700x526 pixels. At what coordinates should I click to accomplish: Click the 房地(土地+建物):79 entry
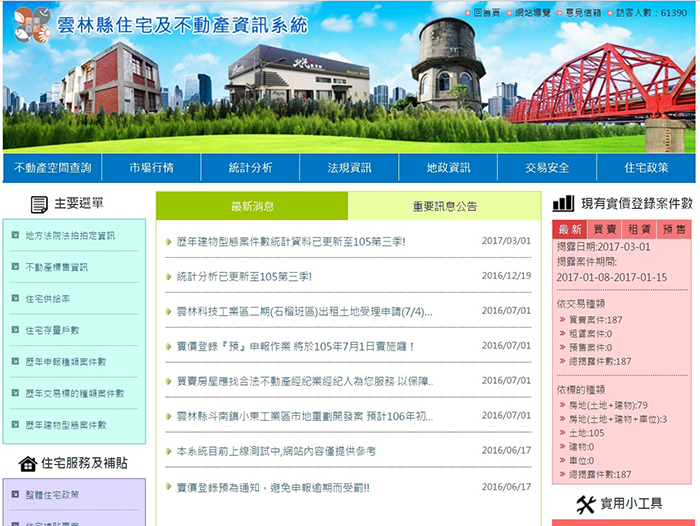coord(608,405)
